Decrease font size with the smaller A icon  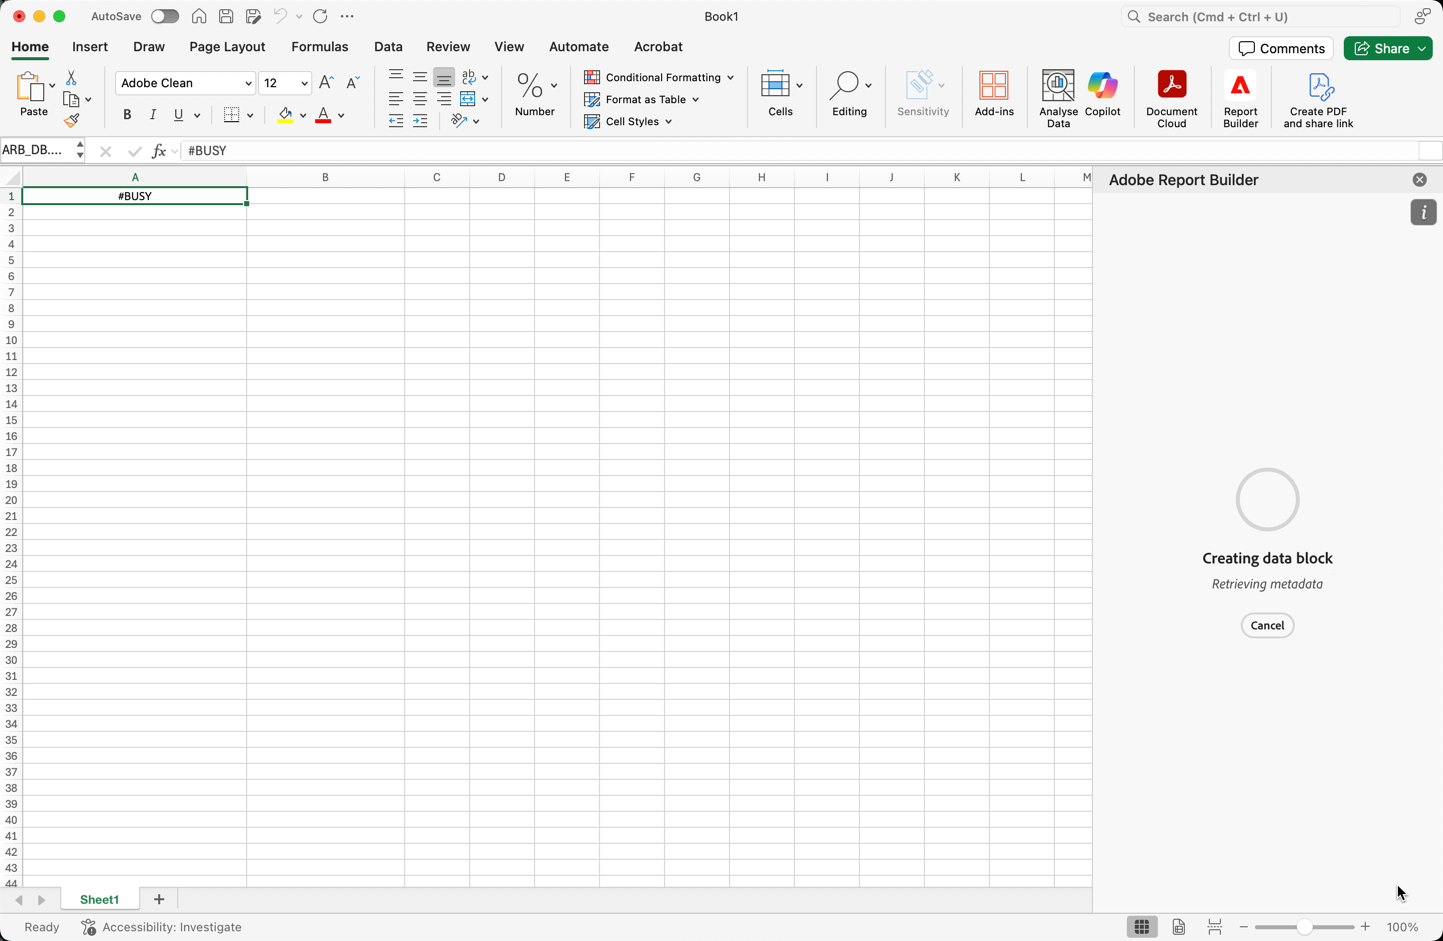click(352, 83)
